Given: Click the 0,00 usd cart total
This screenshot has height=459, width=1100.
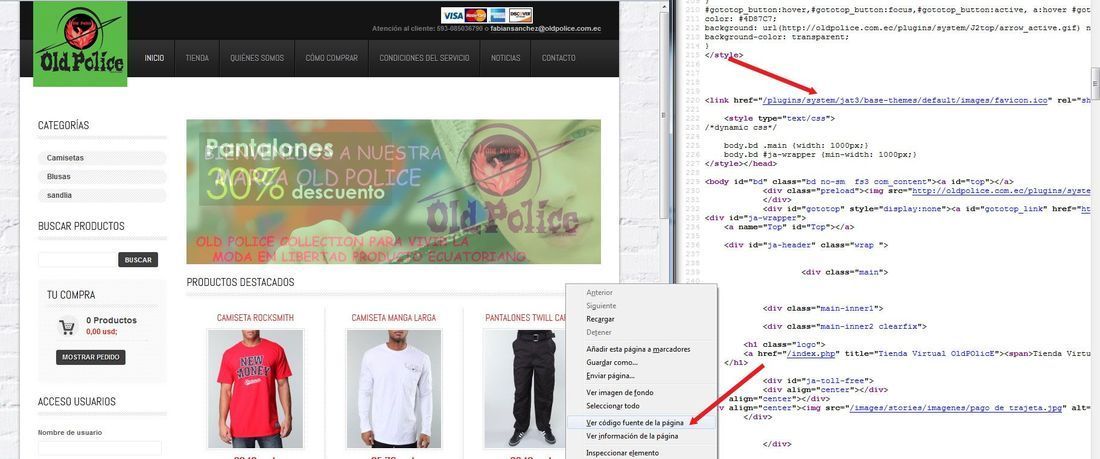Looking at the screenshot, I should tap(102, 332).
